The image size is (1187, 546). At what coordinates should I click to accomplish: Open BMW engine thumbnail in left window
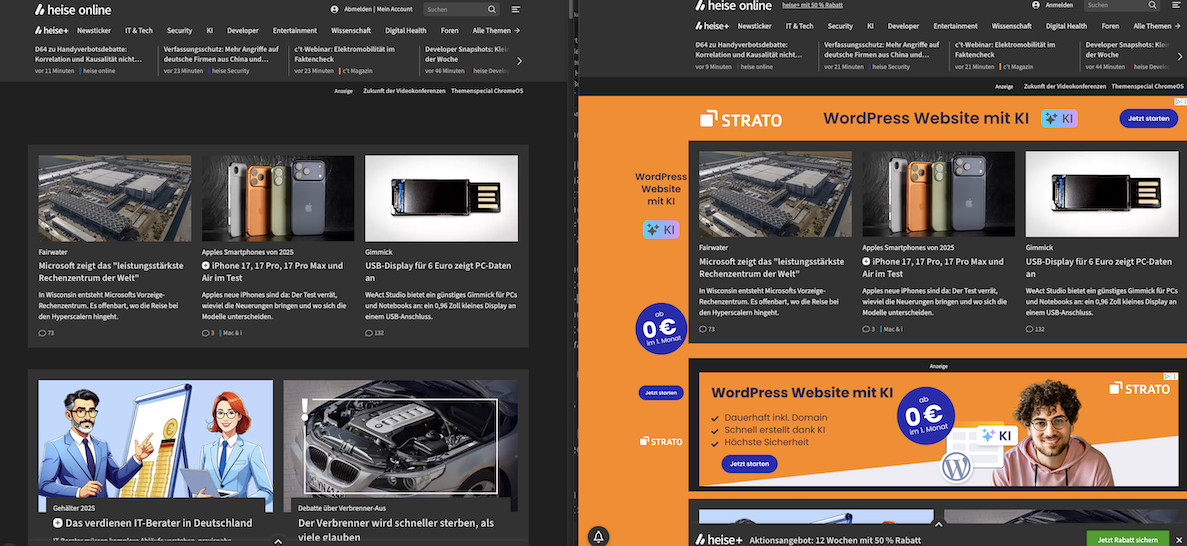[400, 445]
